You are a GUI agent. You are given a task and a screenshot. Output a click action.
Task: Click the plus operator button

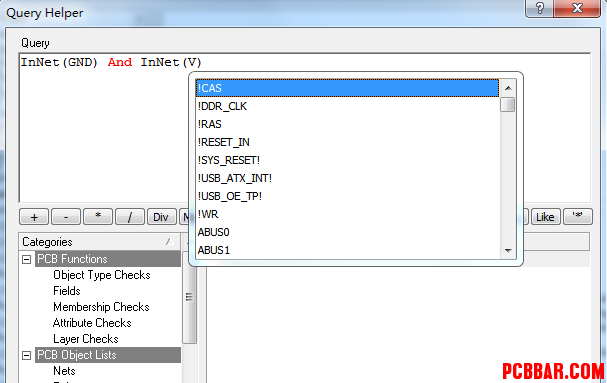[x=34, y=217]
